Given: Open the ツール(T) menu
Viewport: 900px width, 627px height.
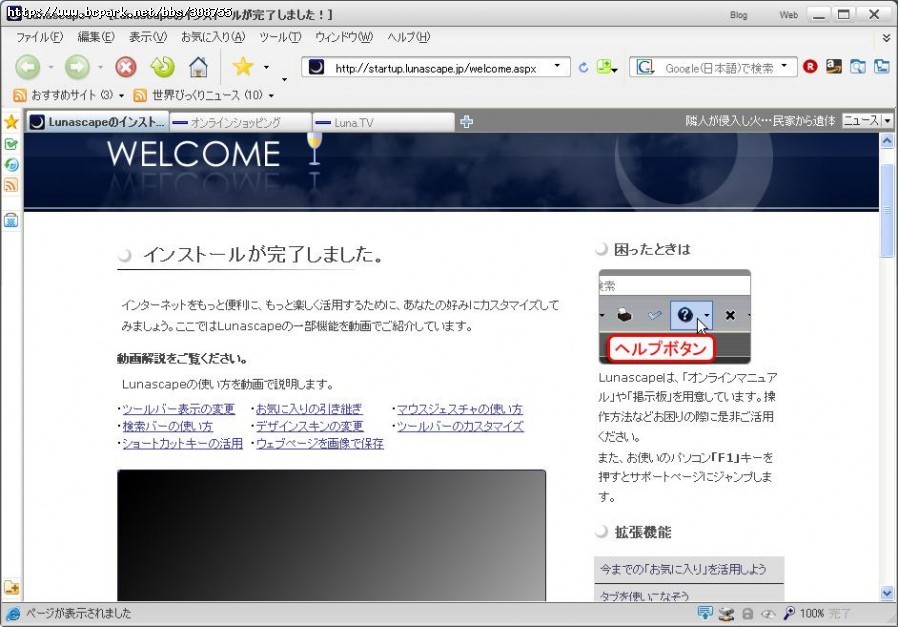Looking at the screenshot, I should [x=280, y=37].
